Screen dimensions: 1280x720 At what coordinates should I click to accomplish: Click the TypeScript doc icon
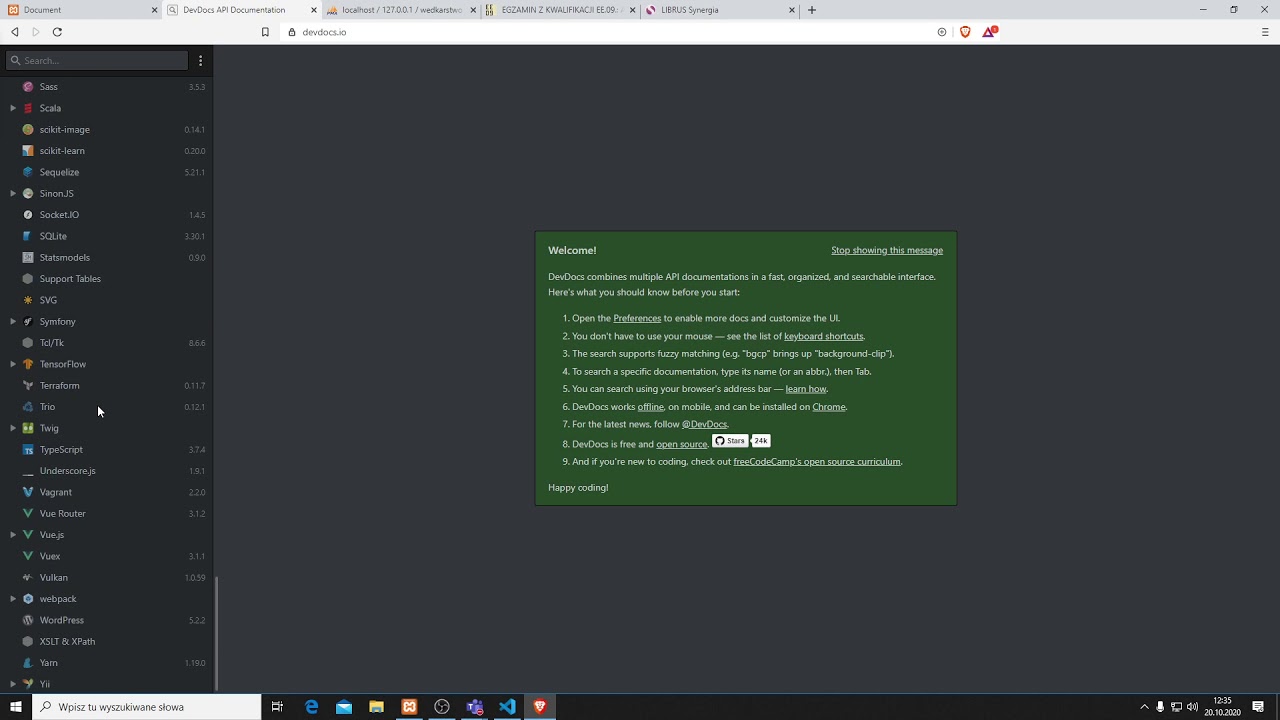[28, 450]
